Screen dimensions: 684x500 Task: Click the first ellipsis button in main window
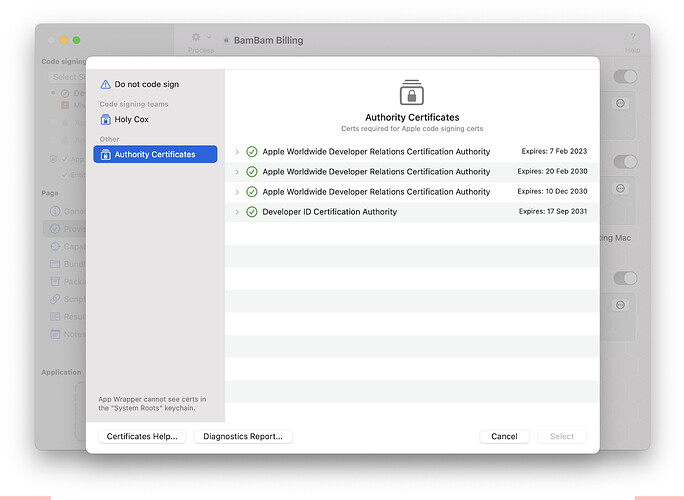coord(620,103)
